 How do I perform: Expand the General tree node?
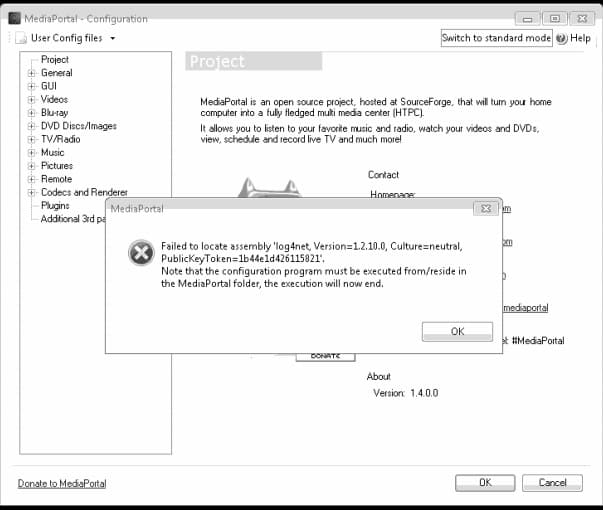pyautogui.click(x=32, y=73)
